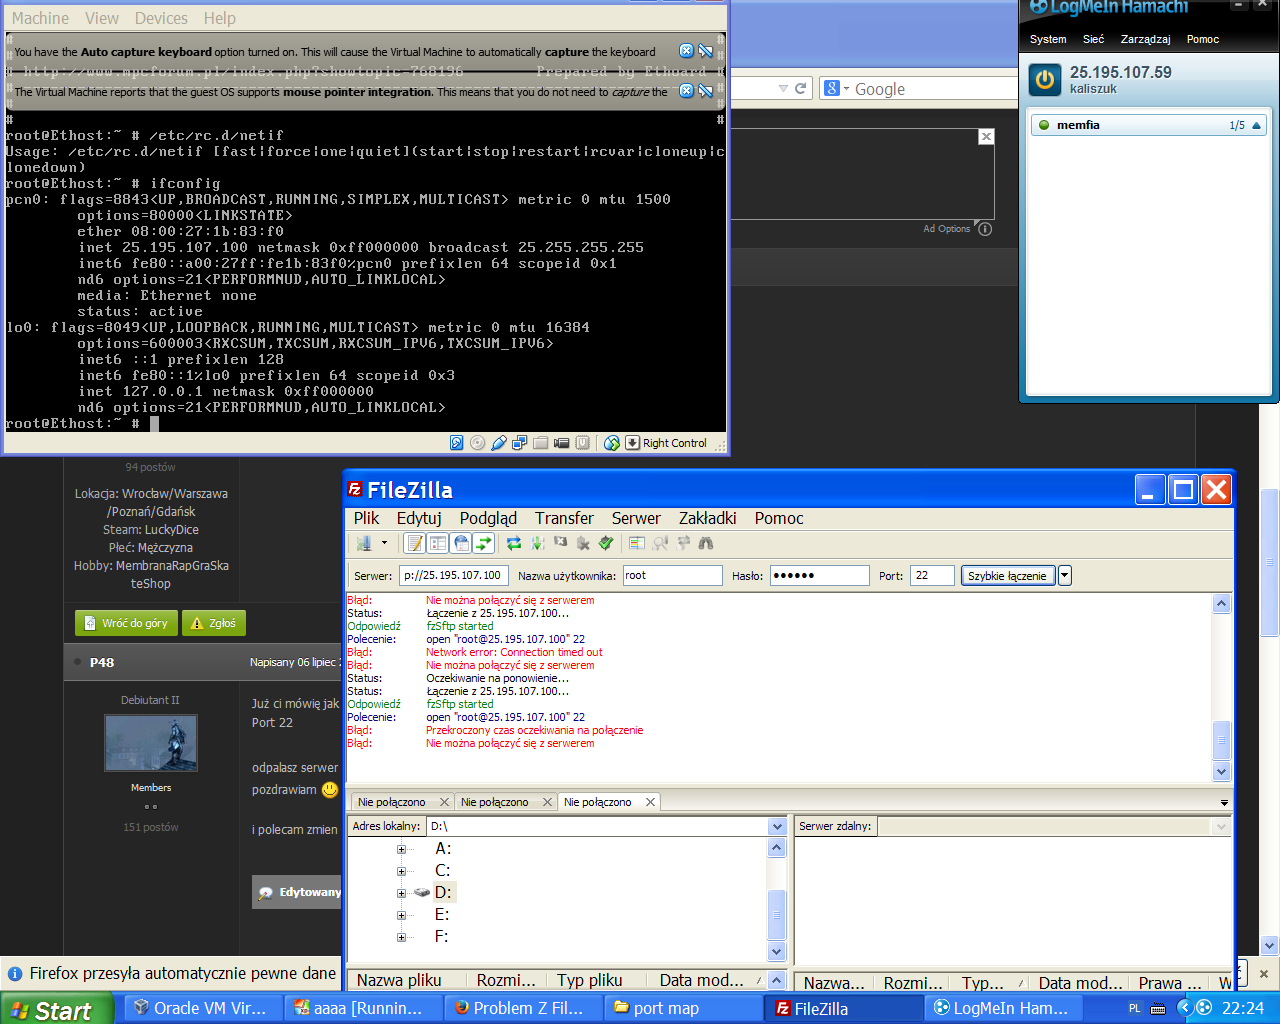Screen dimensions: 1280x1024
Task: Open Site Manager dropdown arrow
Action: pos(384,543)
